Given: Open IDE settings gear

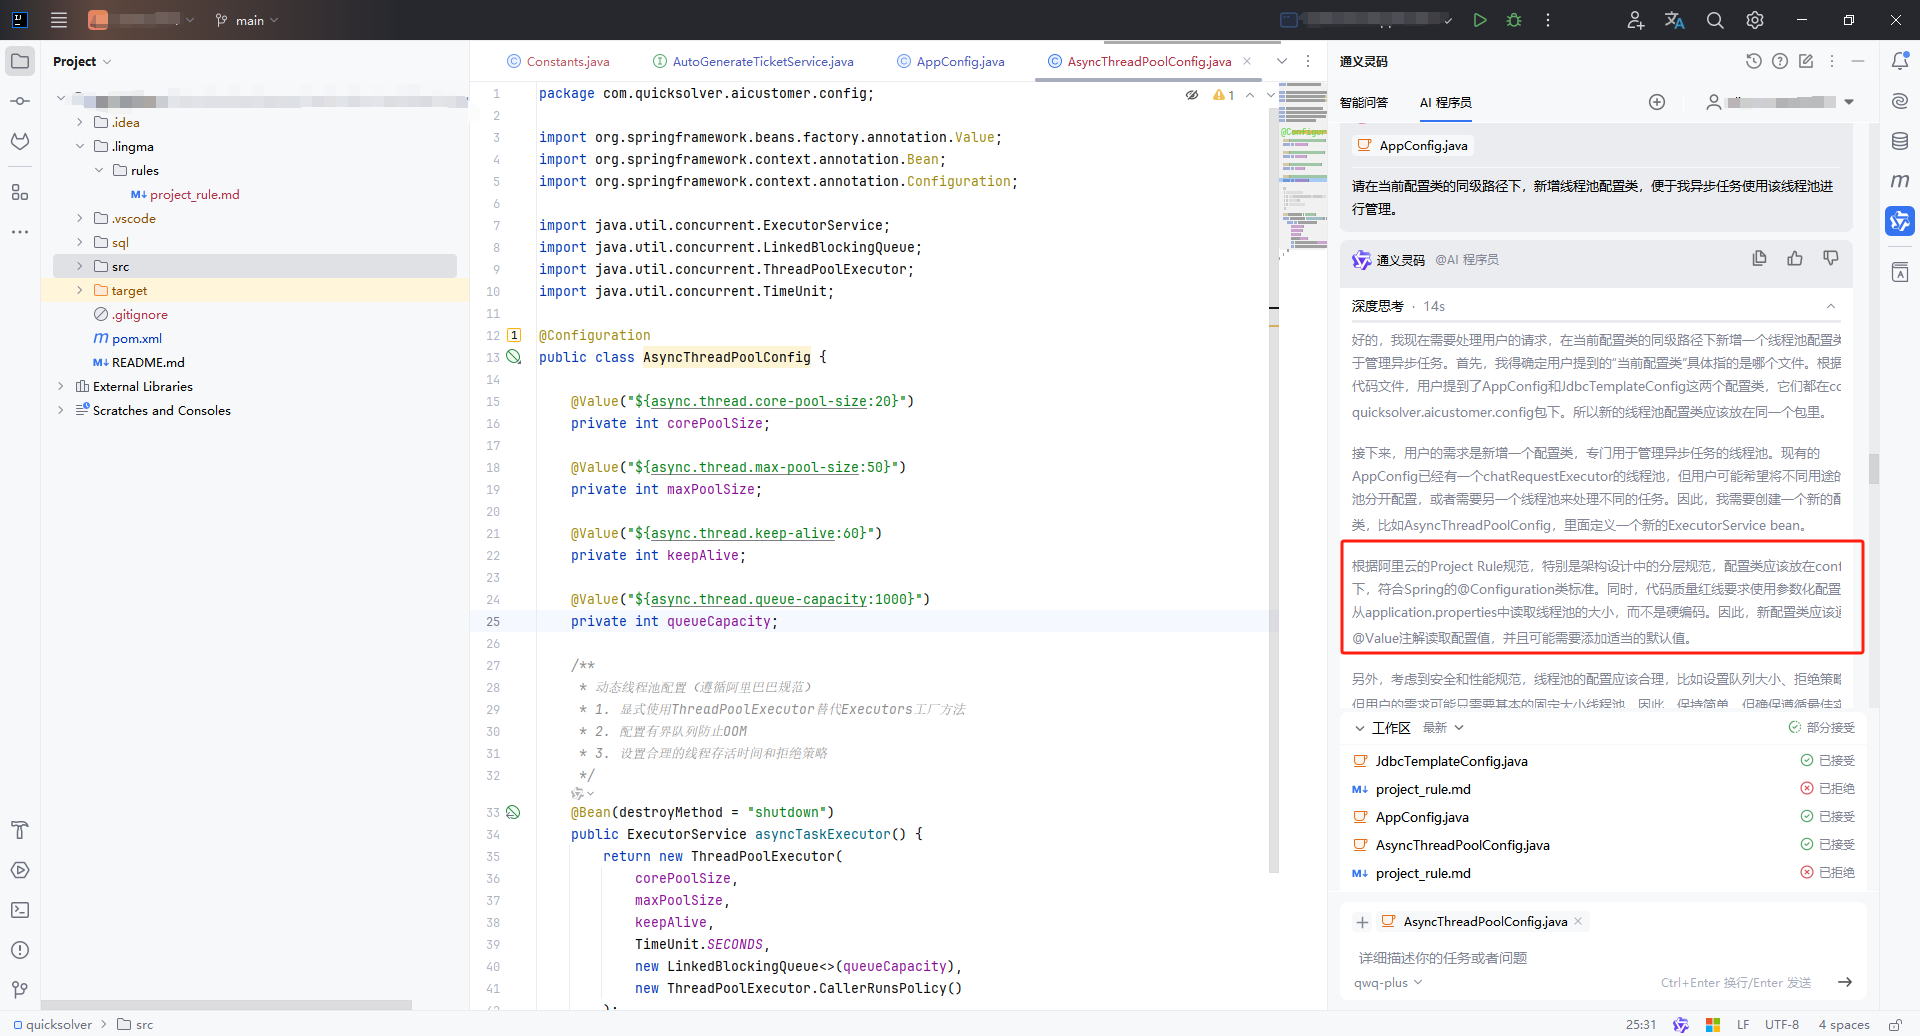Looking at the screenshot, I should 1755,20.
